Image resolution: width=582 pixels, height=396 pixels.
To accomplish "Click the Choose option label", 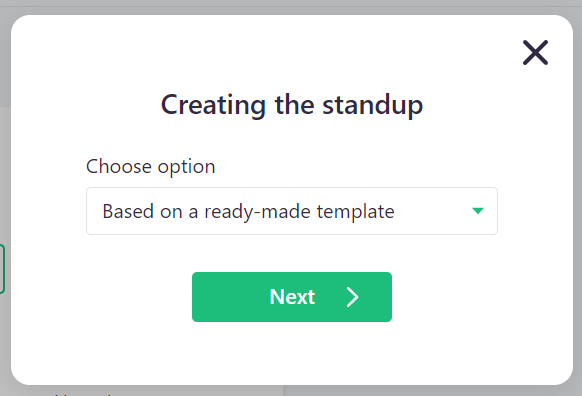I will [x=151, y=166].
